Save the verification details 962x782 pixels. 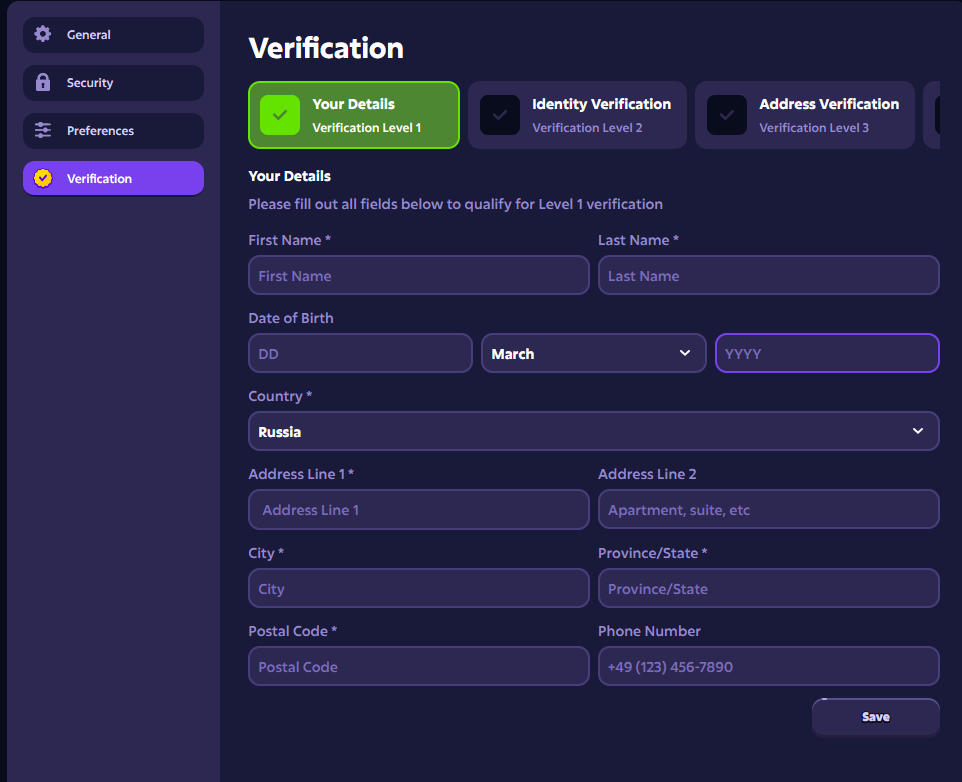coord(875,717)
